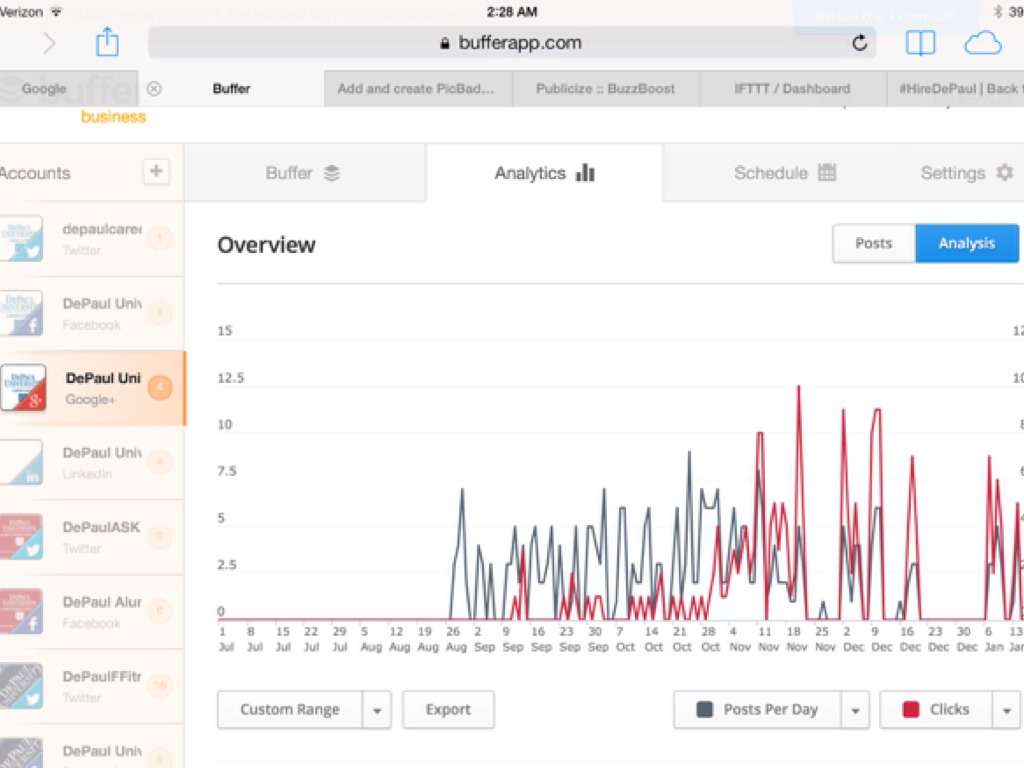The image size is (1024, 768).
Task: Open the DePaulASK Twitter account
Action: pyautogui.click(x=90, y=536)
